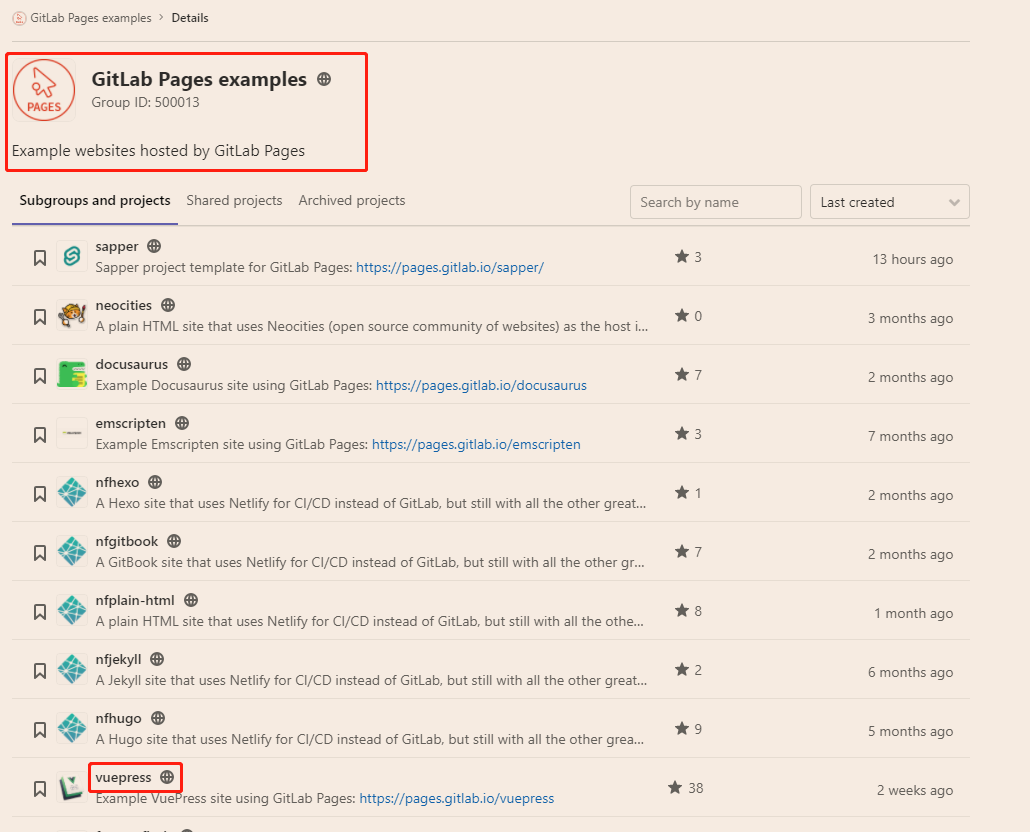This screenshot has height=832, width=1030.
Task: Click the globe visibility icon next to nfhugo
Action: tap(158, 718)
